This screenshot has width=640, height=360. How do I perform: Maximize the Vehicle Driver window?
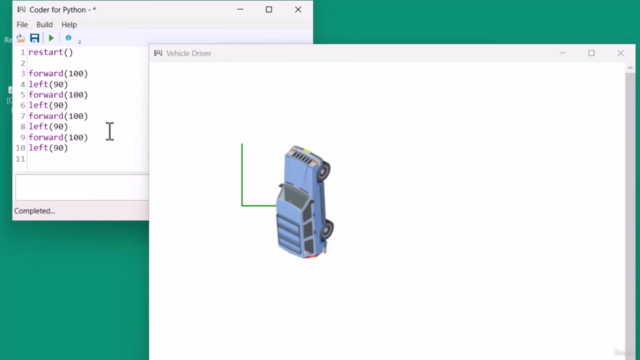coord(591,53)
